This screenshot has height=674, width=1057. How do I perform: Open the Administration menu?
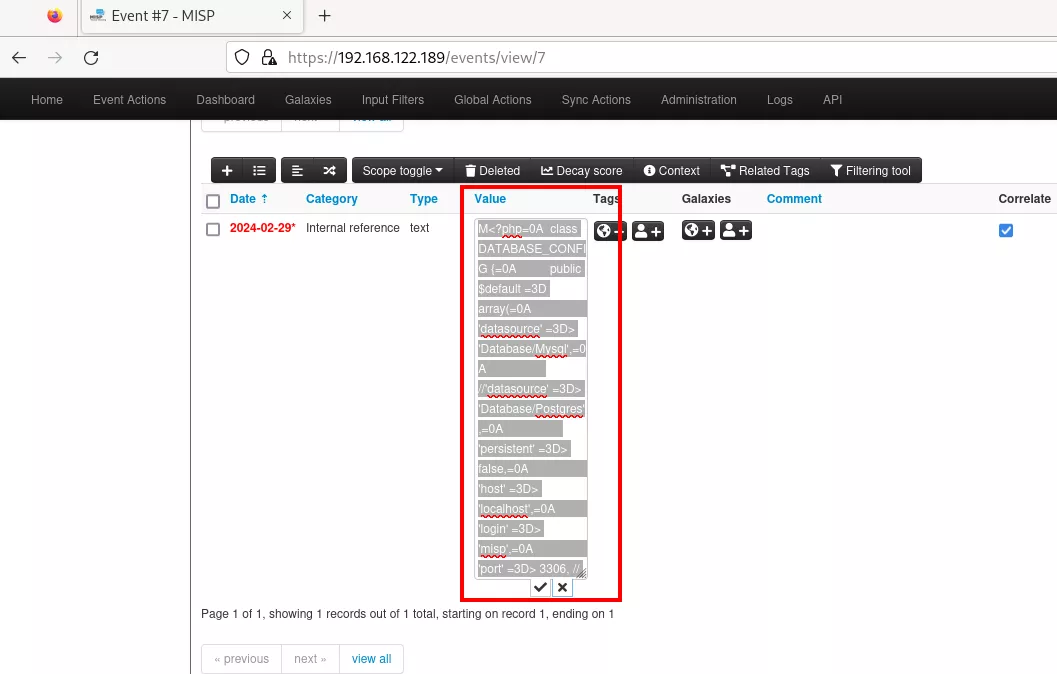click(698, 100)
